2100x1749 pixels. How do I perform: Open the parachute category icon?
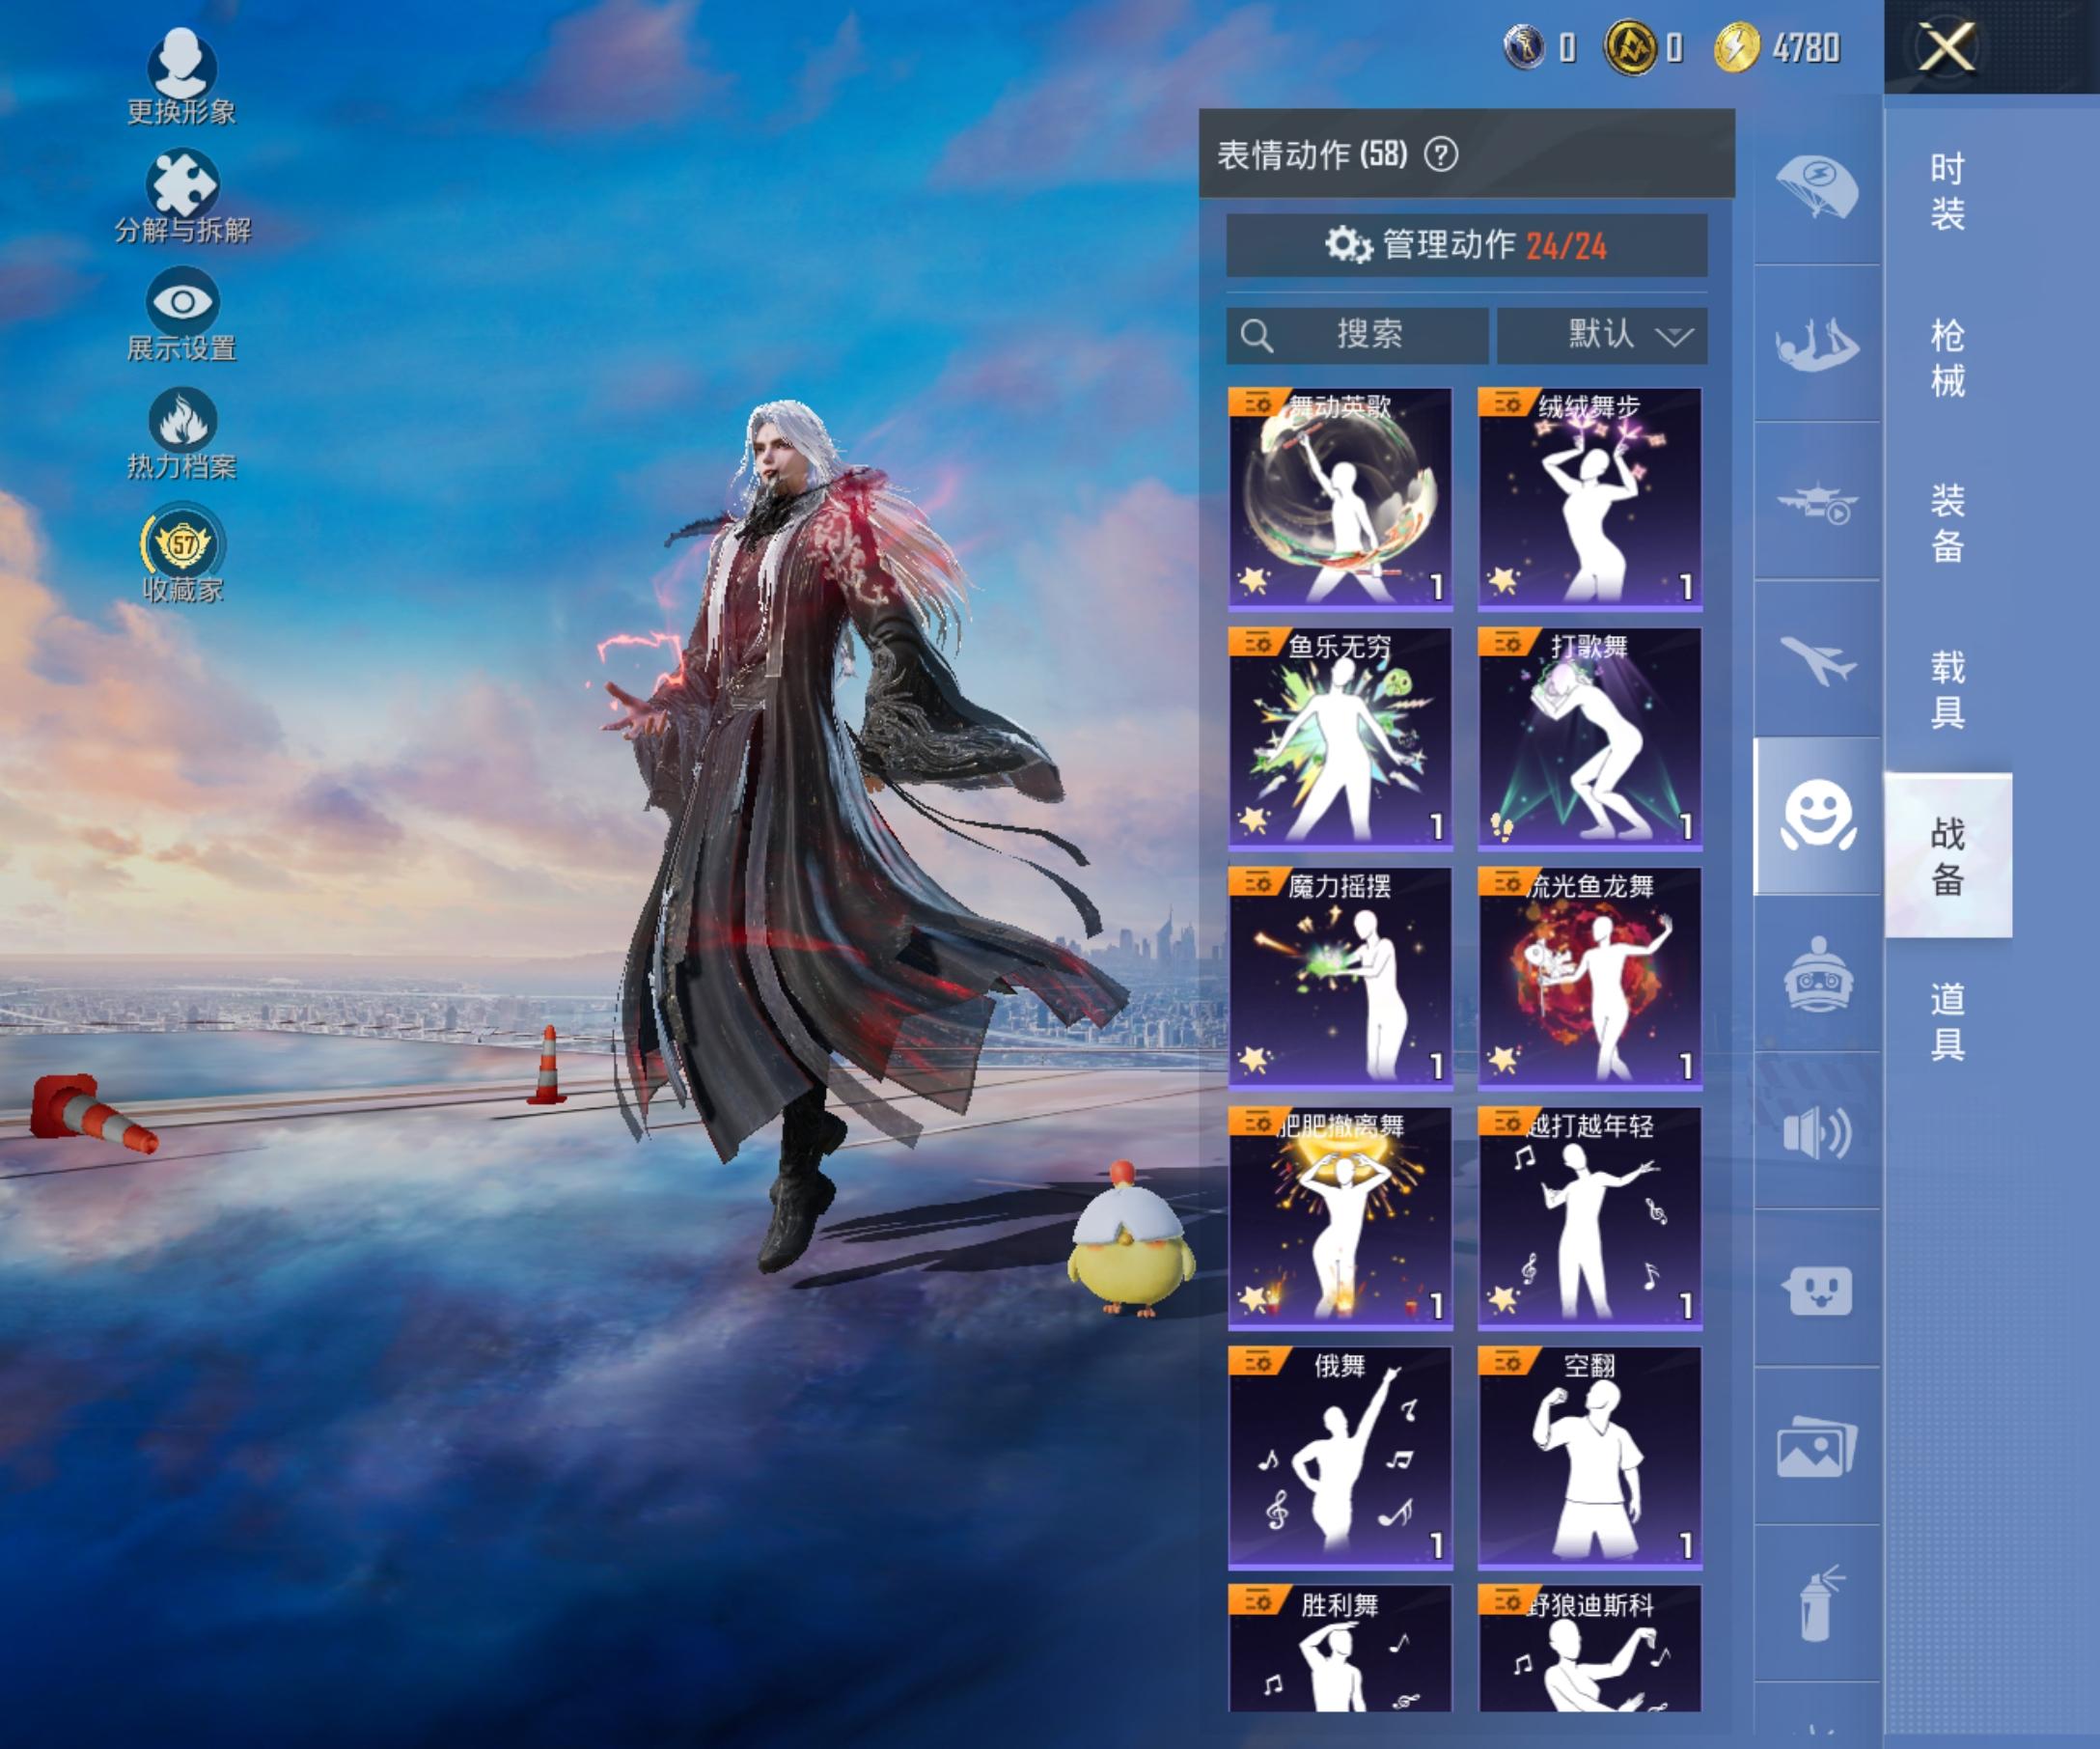(1817, 186)
